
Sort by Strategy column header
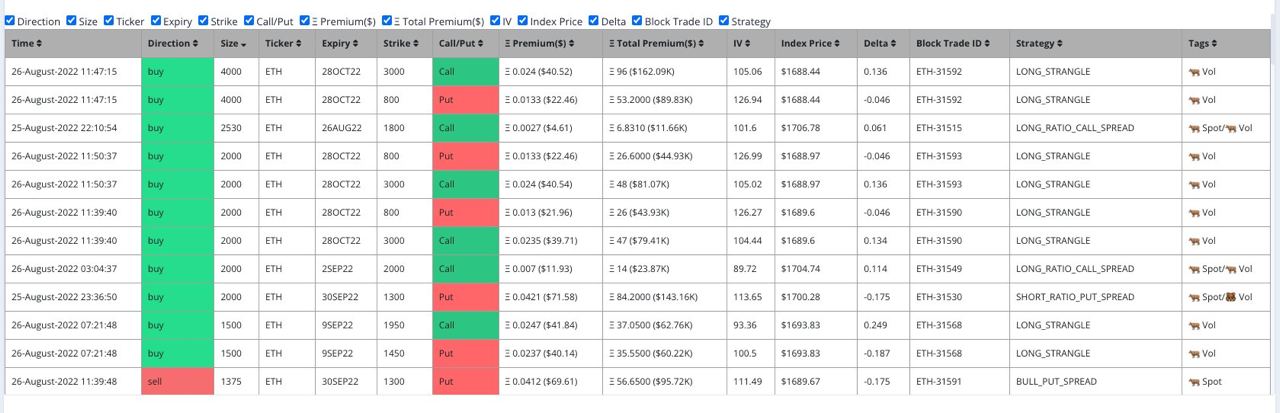[1039, 43]
